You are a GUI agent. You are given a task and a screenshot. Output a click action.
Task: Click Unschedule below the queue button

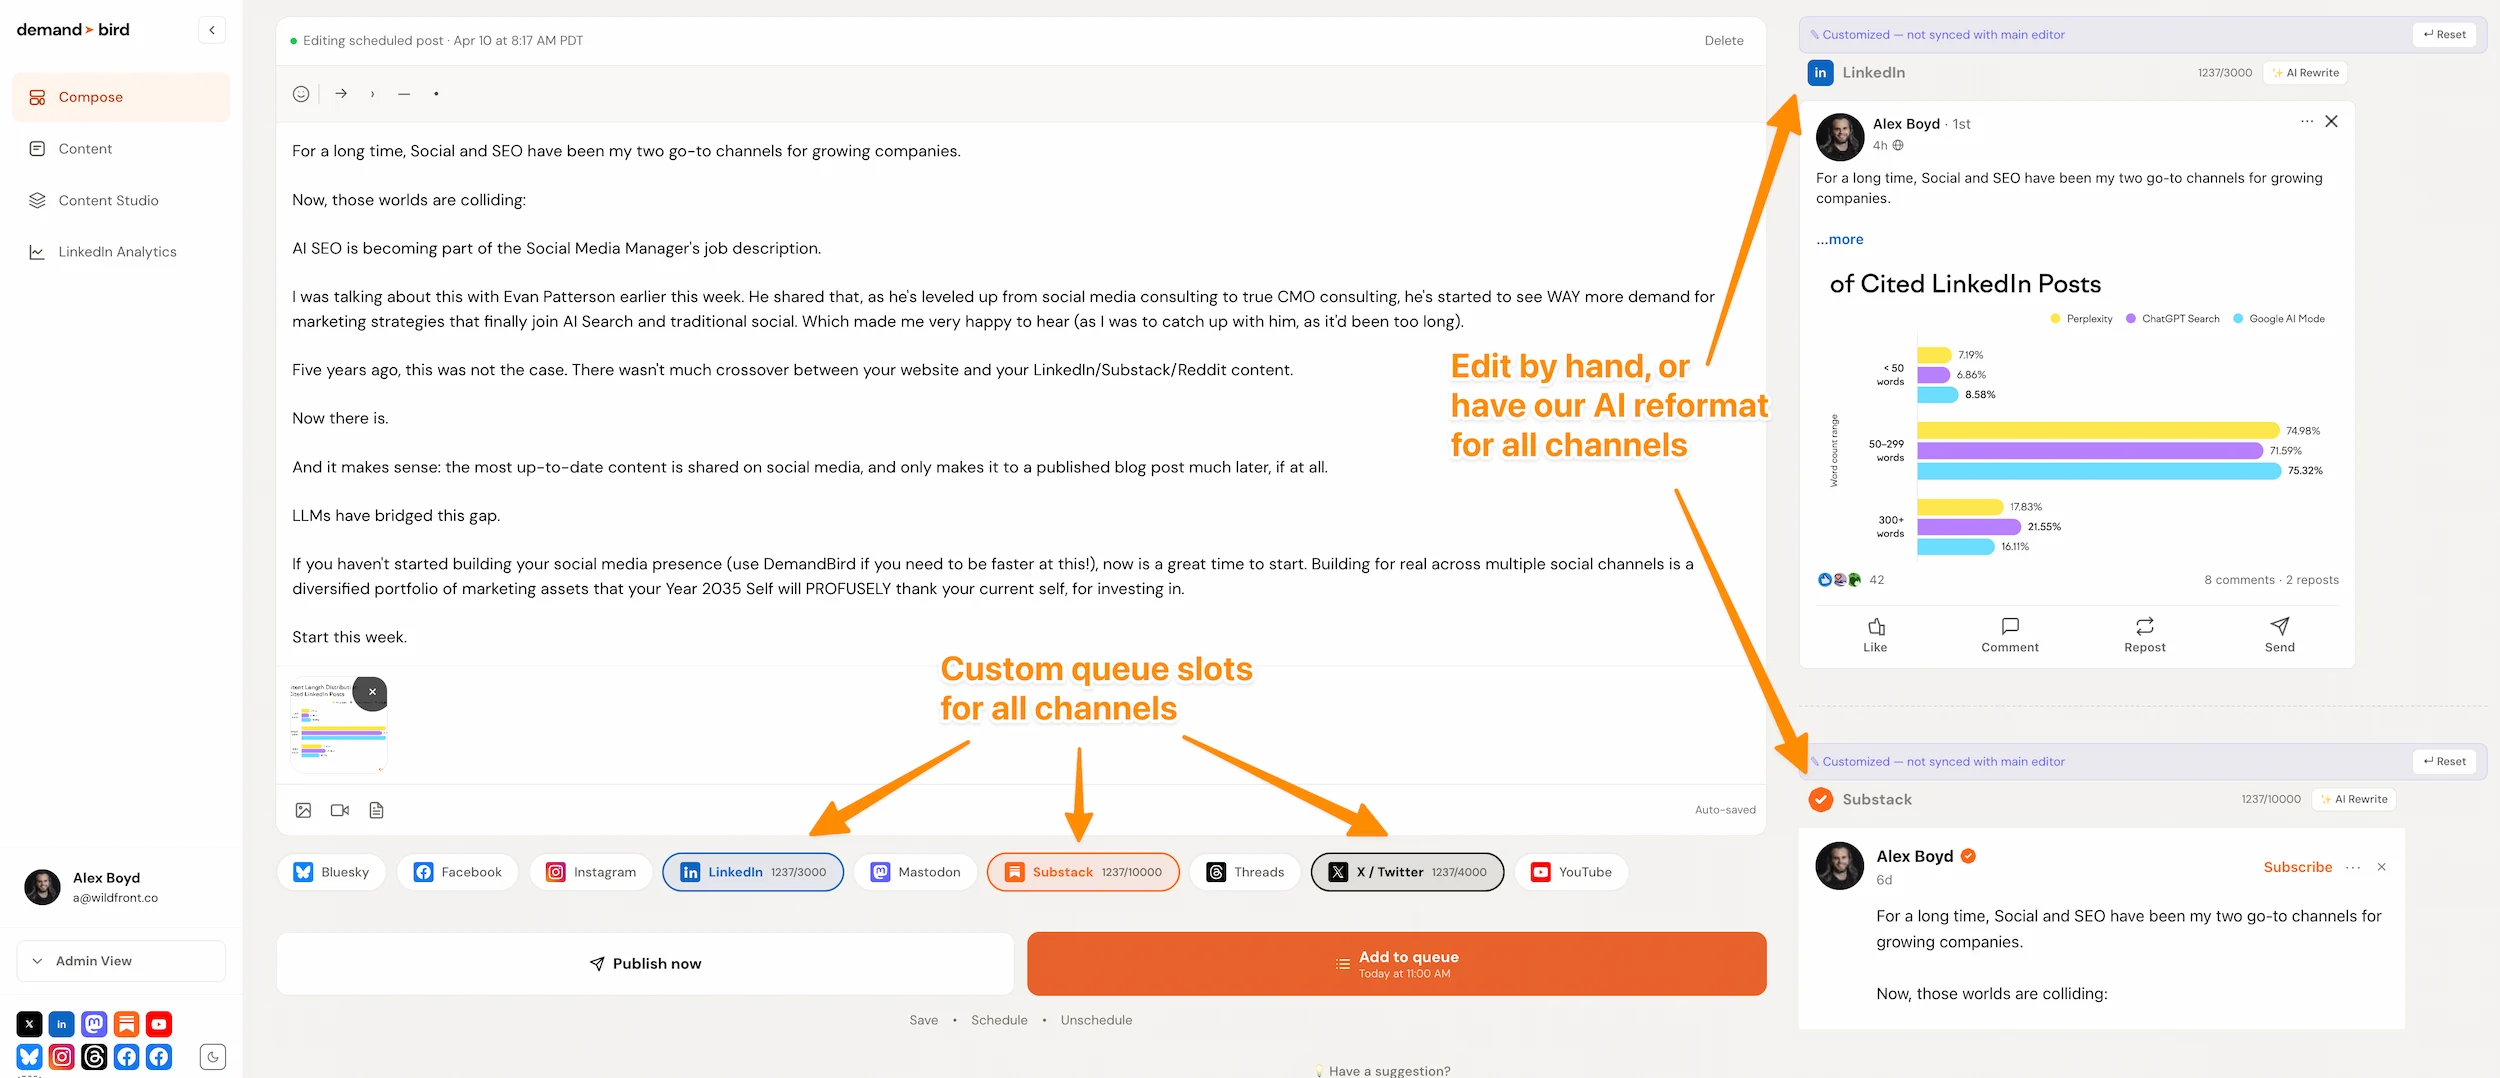(x=1095, y=1019)
